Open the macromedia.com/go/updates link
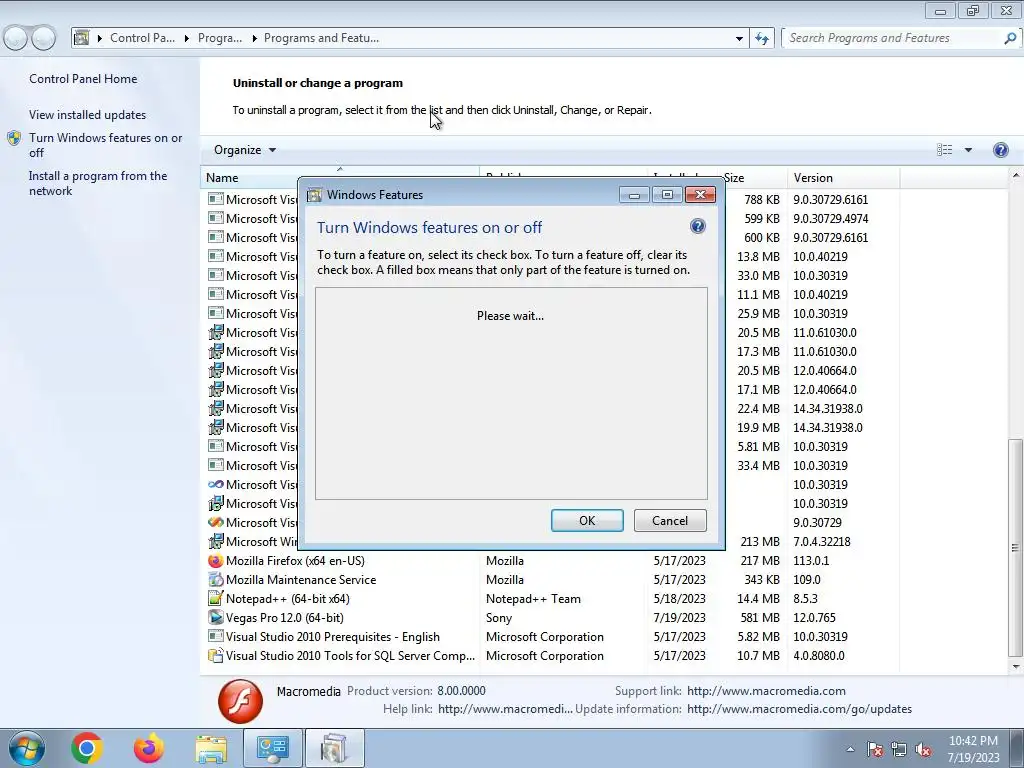This screenshot has width=1024, height=768. pos(799,709)
